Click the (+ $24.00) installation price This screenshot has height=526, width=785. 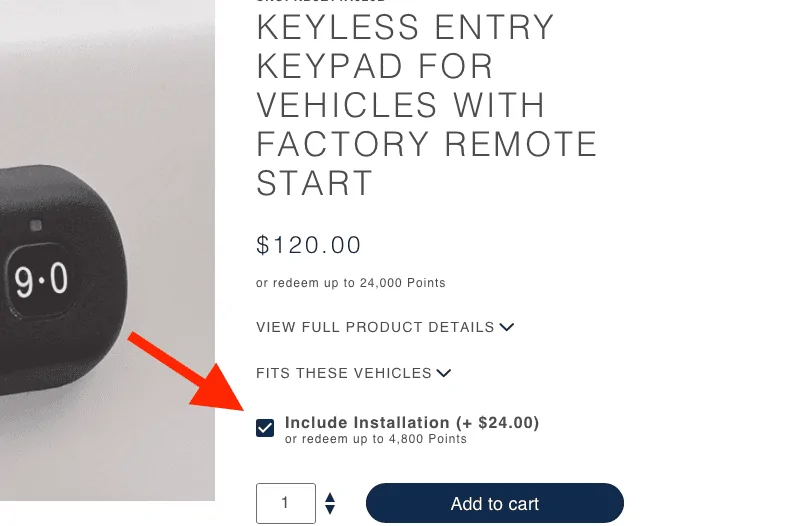[x=497, y=423]
